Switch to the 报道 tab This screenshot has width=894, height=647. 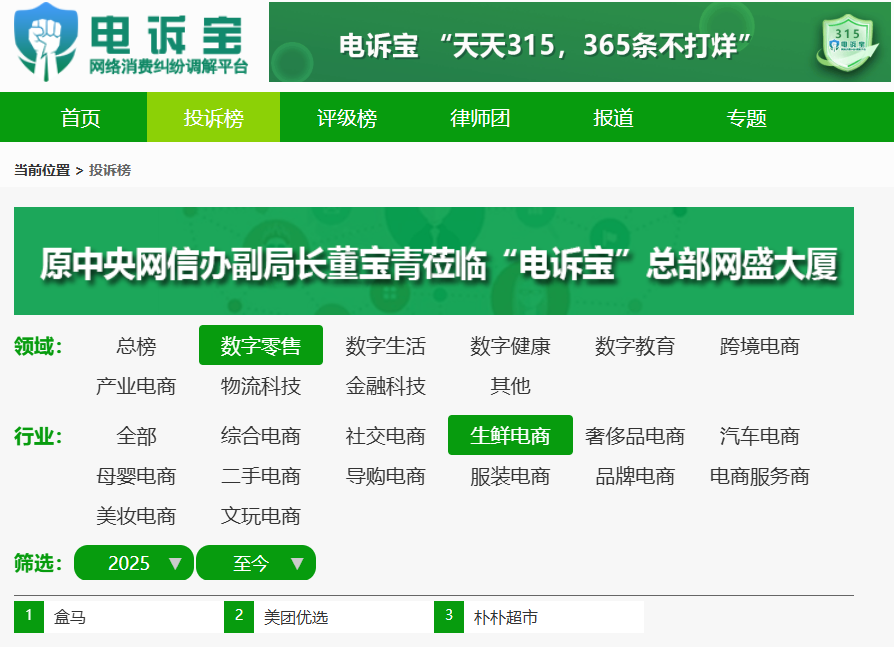(613, 117)
